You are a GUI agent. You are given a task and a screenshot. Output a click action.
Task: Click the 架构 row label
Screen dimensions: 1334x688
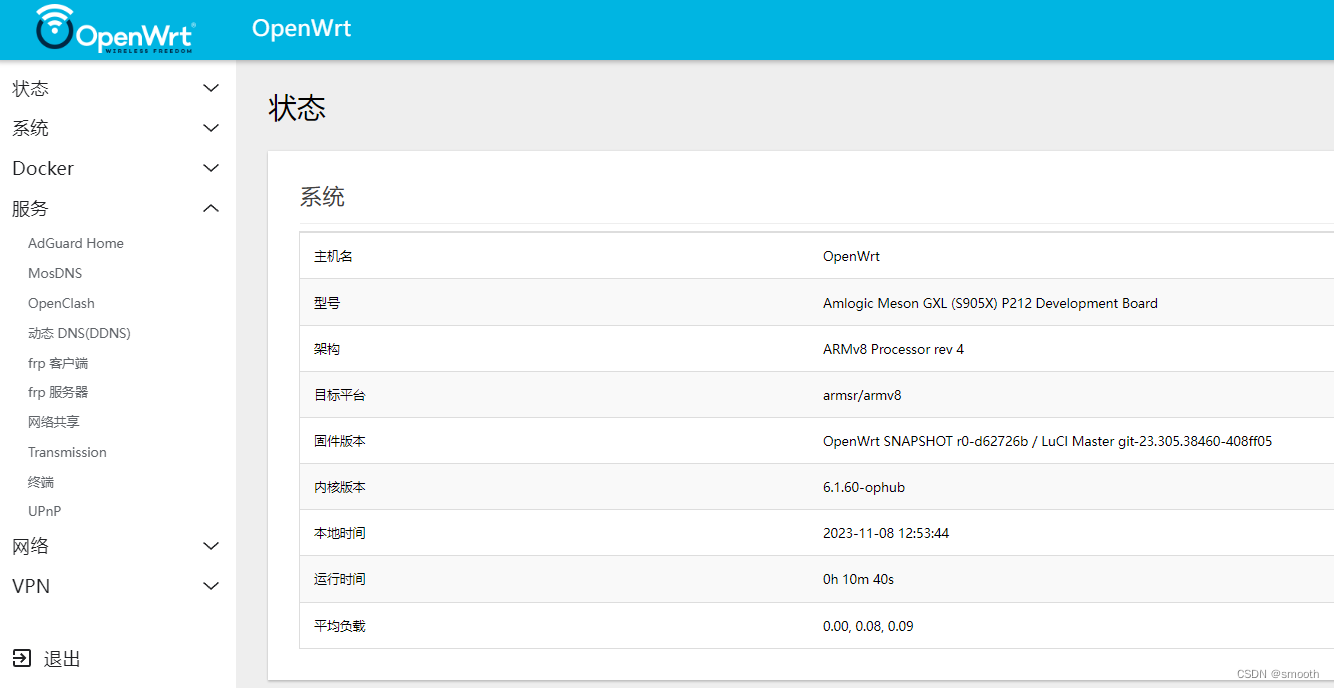tap(327, 349)
